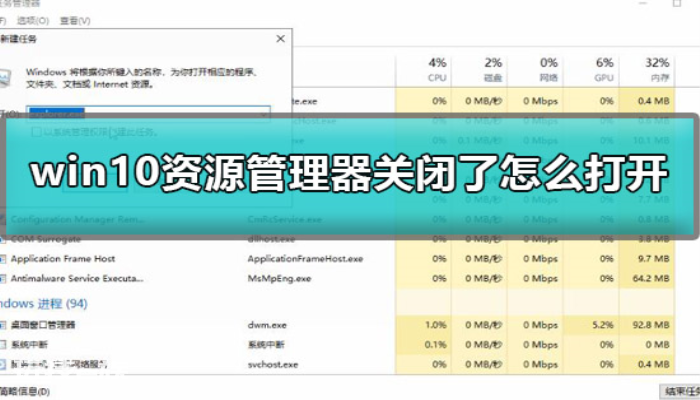700x400 pixels.
Task: Maximize the Task Manager window
Action: point(677,3)
